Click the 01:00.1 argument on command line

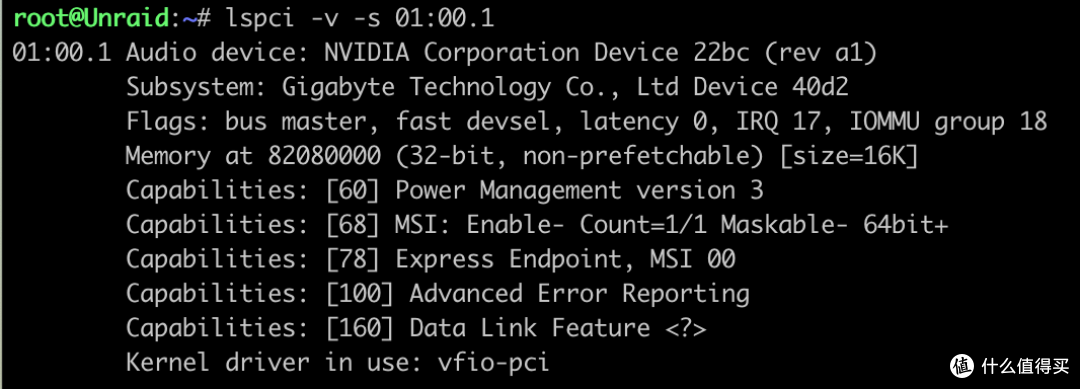click(x=444, y=19)
